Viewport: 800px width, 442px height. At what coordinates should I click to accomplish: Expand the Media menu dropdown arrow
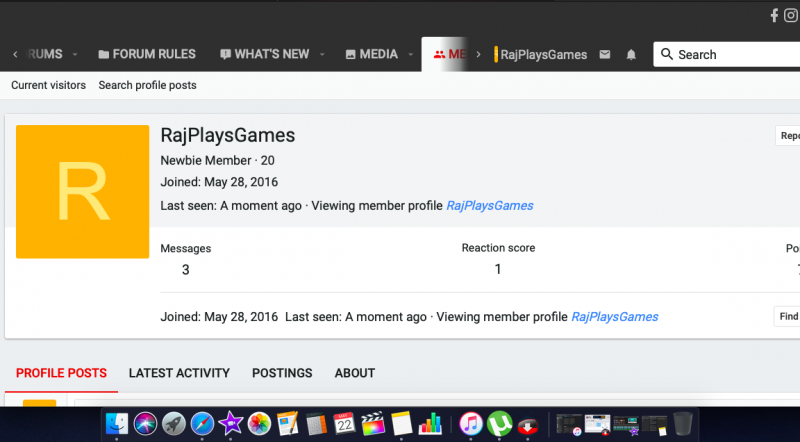point(408,54)
